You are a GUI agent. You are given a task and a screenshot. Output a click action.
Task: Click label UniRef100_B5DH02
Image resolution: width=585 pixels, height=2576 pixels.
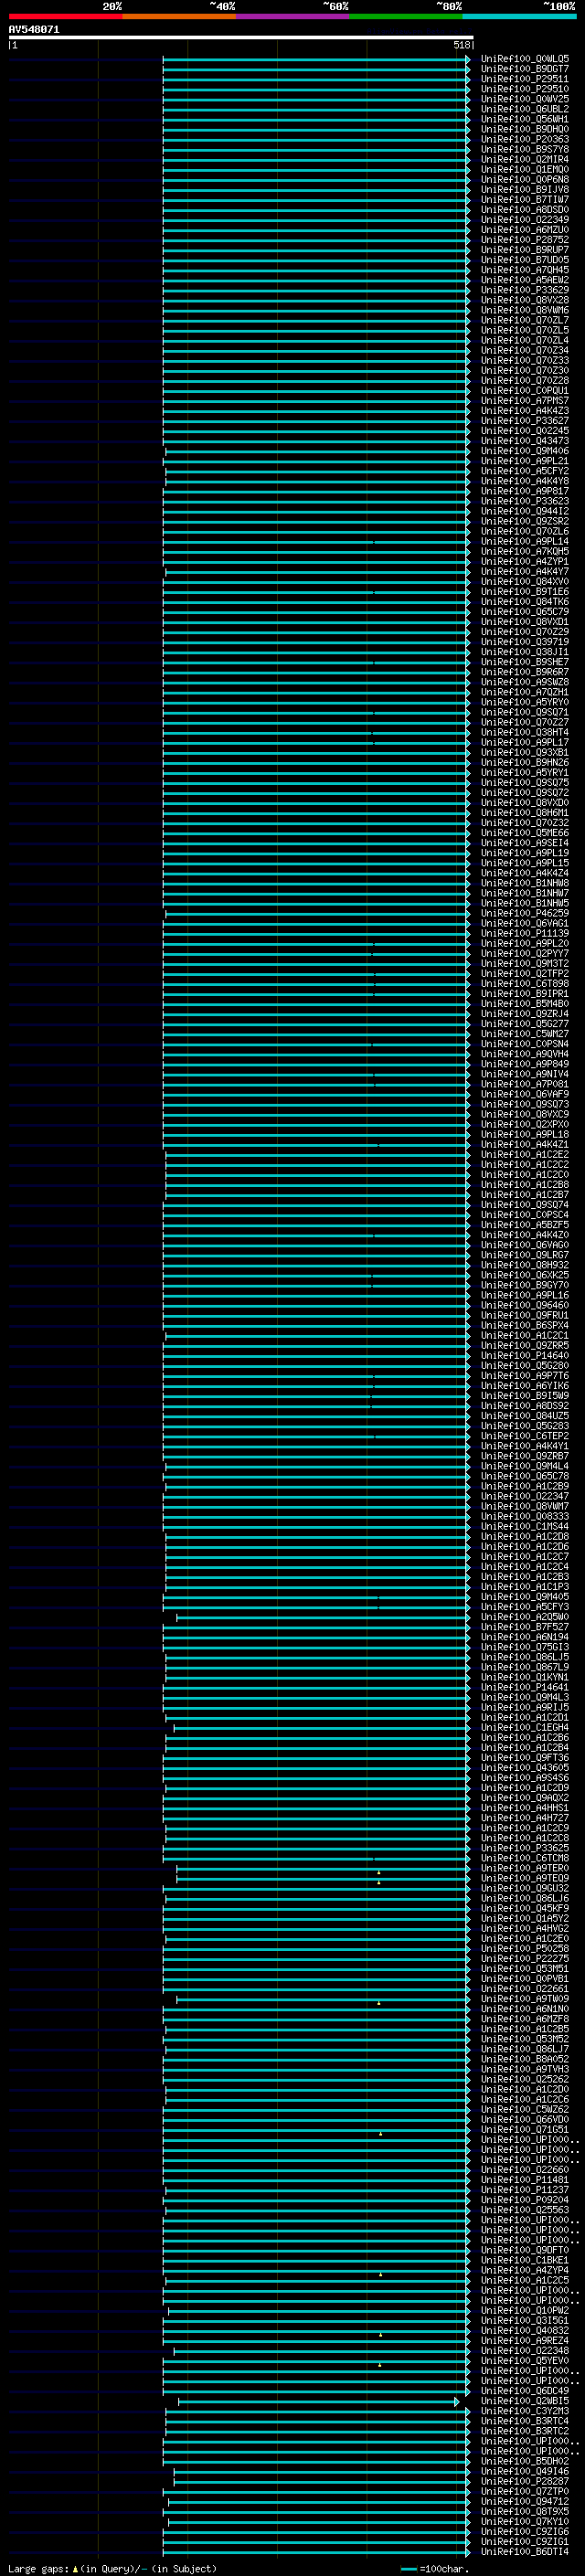coord(524,2461)
